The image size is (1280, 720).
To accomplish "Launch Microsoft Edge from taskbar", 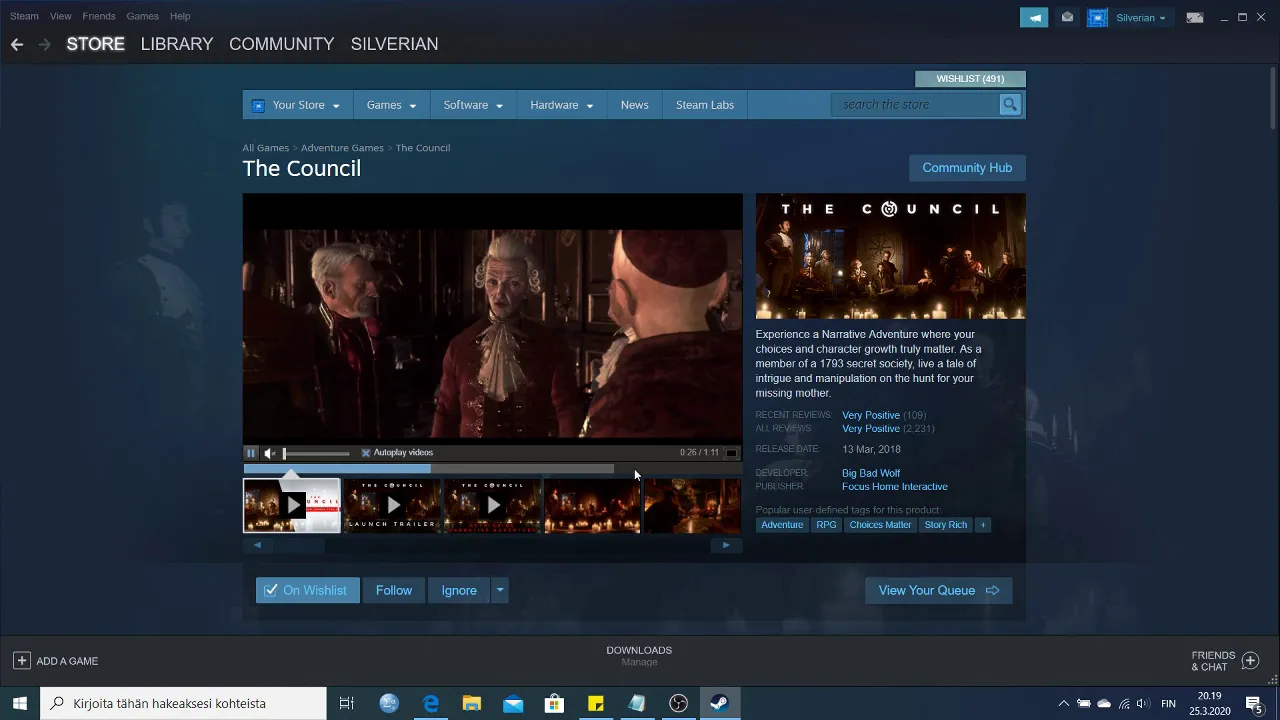I will [x=431, y=703].
